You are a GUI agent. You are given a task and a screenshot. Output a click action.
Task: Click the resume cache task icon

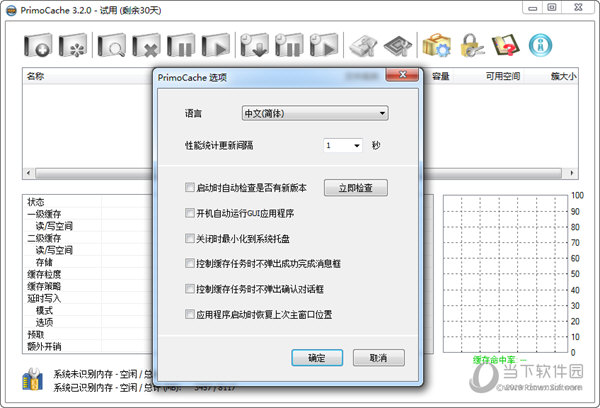click(x=216, y=45)
